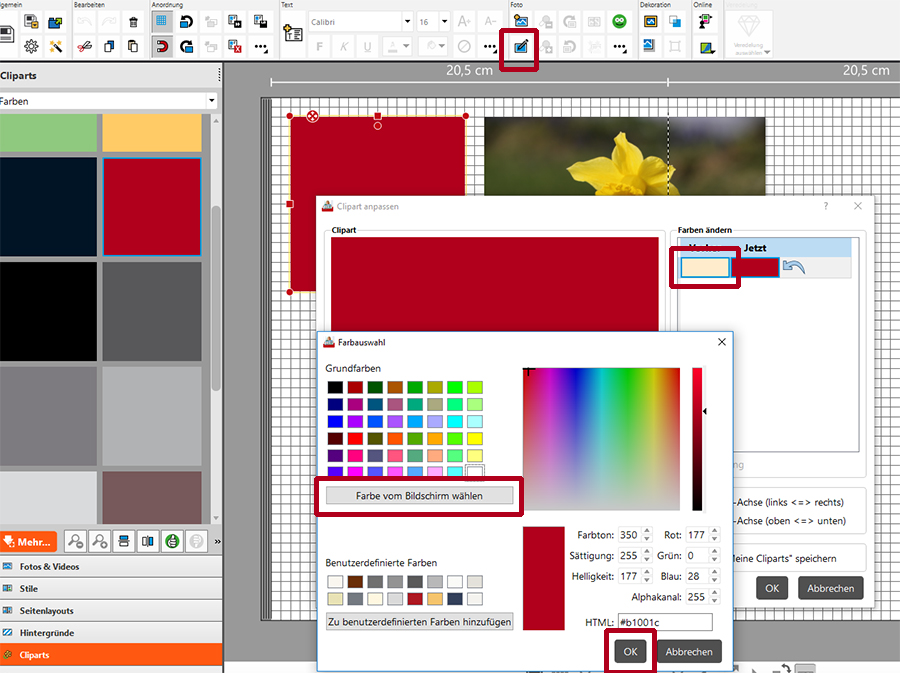Screen dimensions: 900x673
Task: Click the HTML color code input field
Action: [x=665, y=623]
